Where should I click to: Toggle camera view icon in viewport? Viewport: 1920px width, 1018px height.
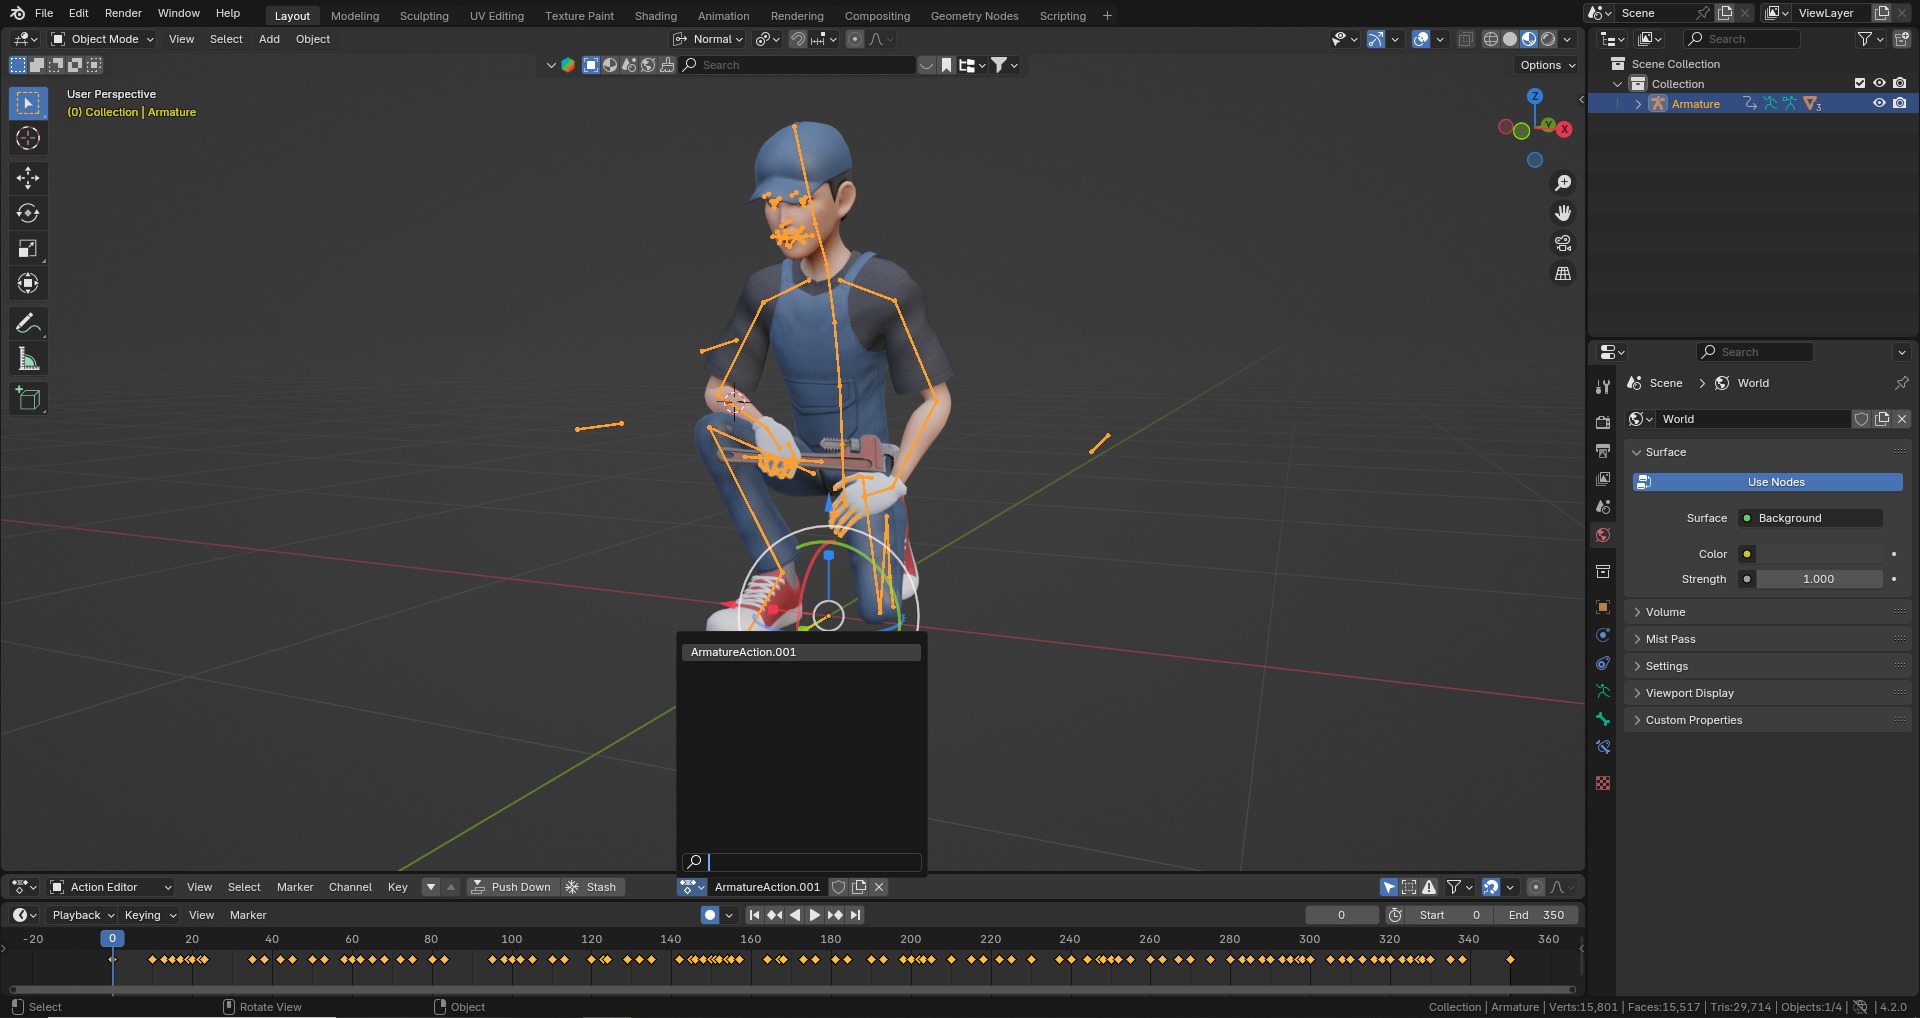[x=1563, y=243]
